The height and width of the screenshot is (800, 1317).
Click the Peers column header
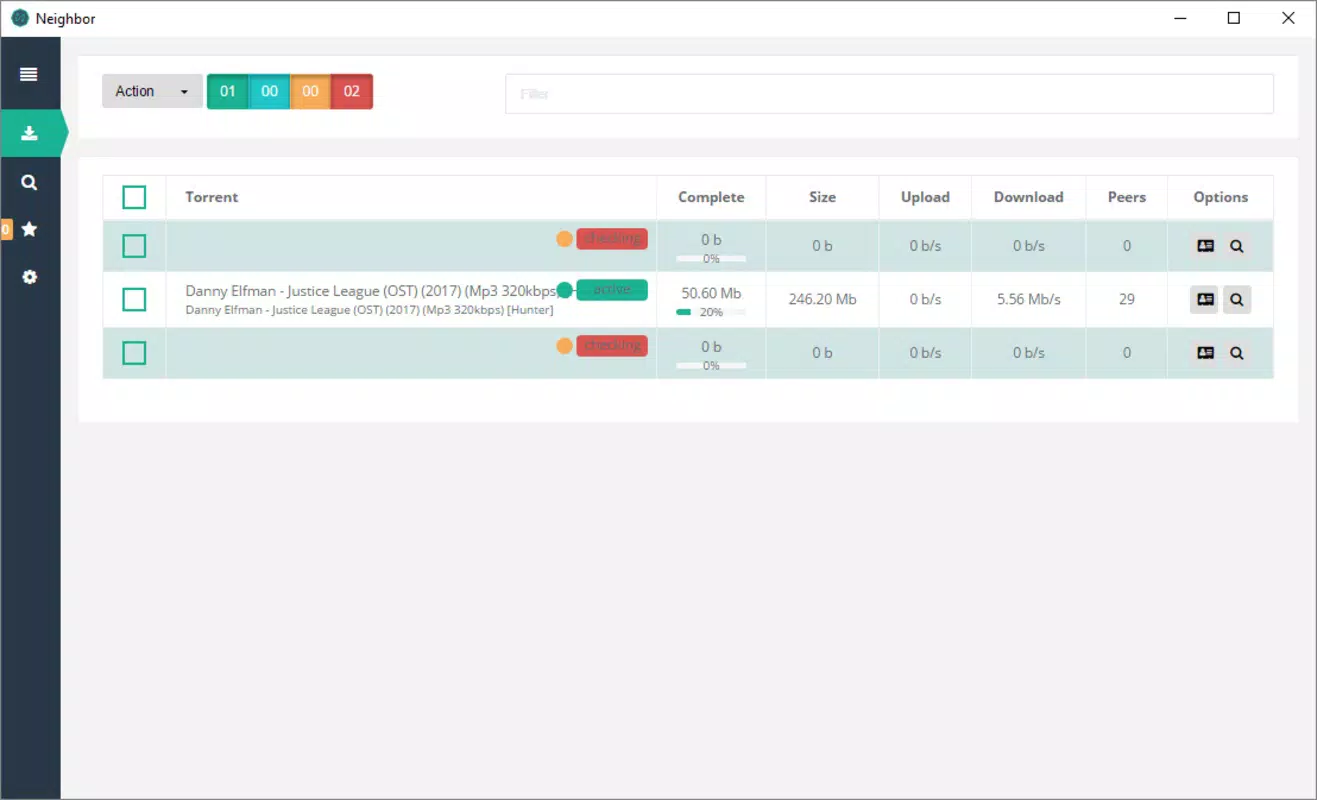coord(1126,197)
